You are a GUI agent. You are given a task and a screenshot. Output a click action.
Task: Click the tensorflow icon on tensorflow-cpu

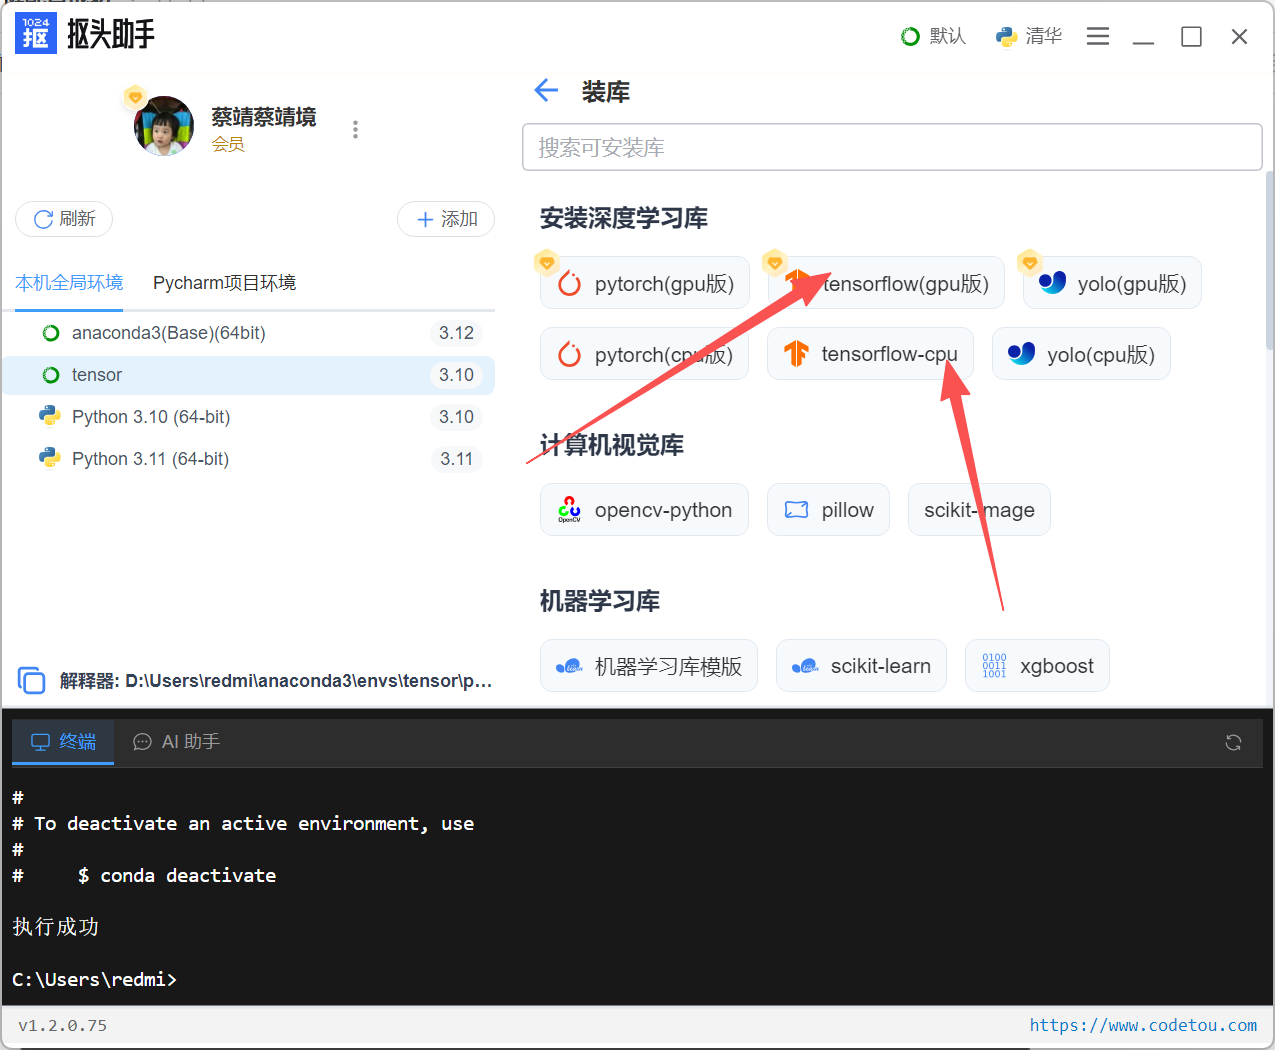[796, 354]
